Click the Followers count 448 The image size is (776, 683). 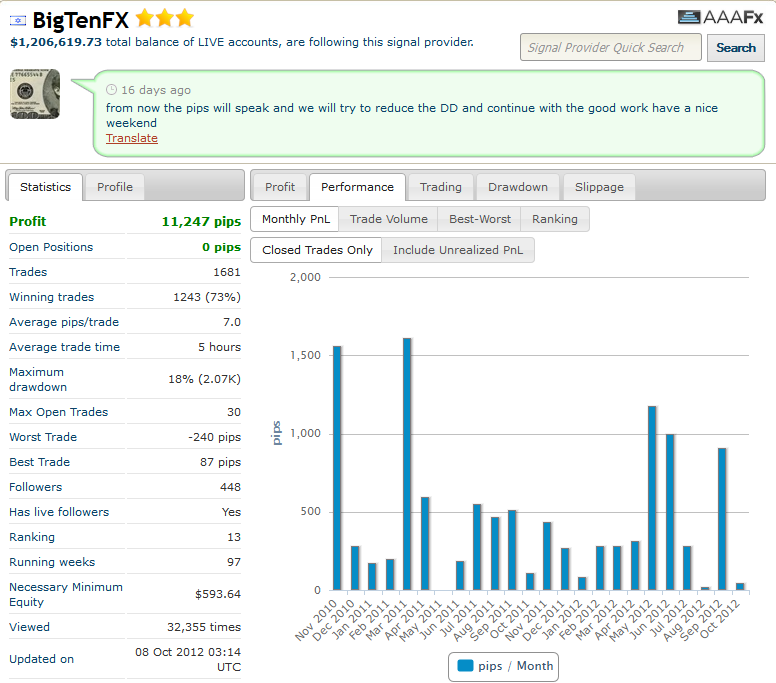coord(230,487)
